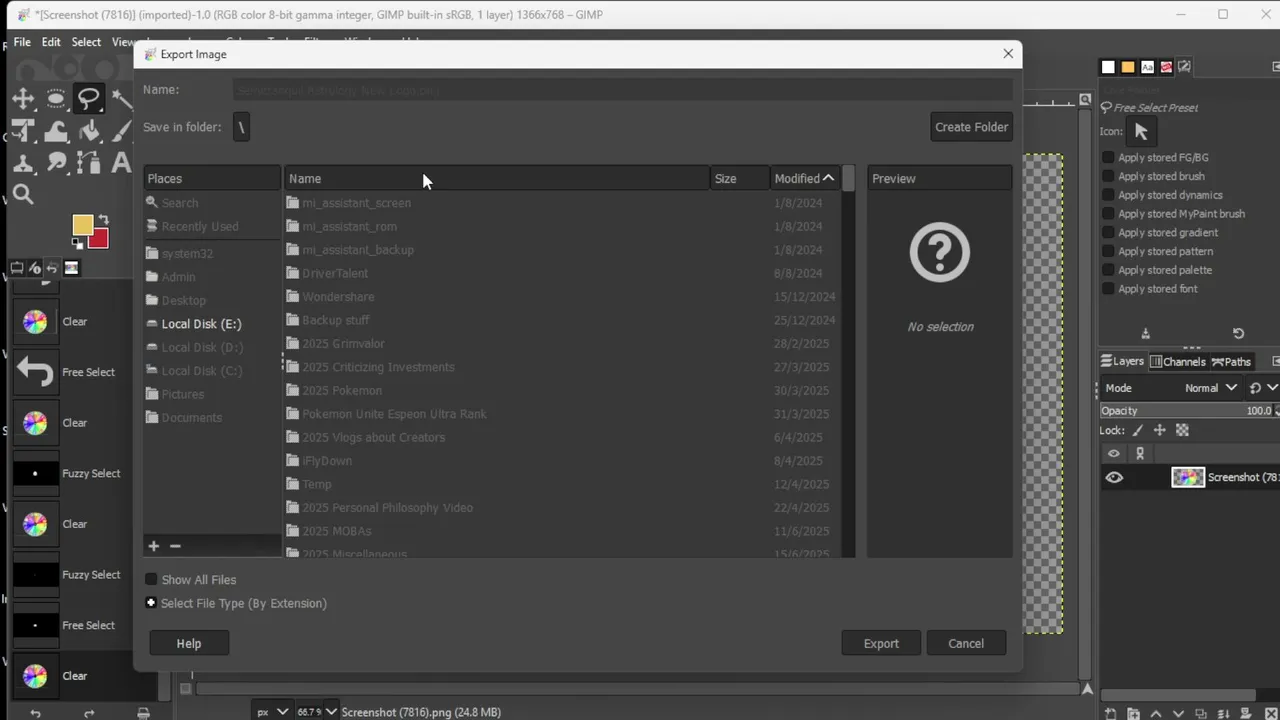
Task: Enable Apply stored font
Action: (1108, 289)
